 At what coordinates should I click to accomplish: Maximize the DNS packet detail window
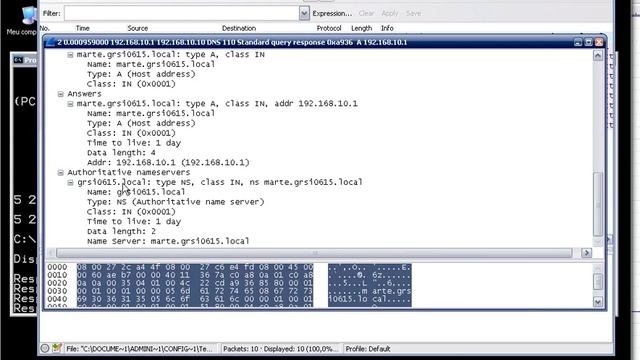(589, 42)
